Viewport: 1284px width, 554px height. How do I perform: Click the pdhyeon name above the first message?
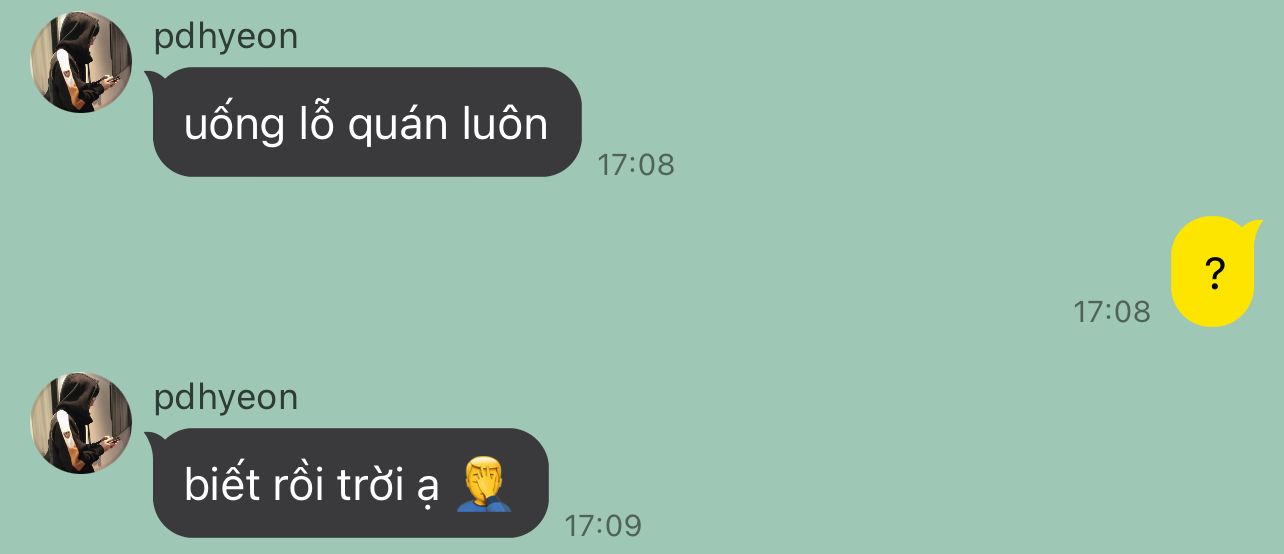pos(226,37)
